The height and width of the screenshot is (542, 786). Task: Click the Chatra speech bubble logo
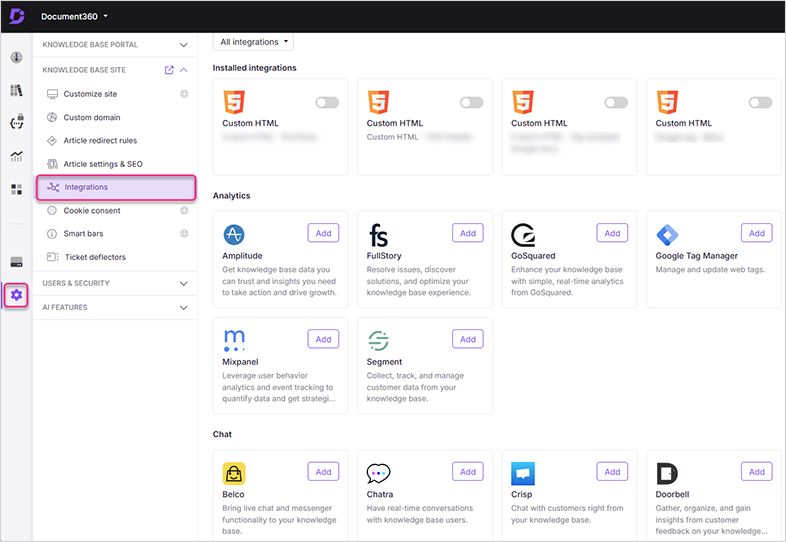pyautogui.click(x=378, y=473)
